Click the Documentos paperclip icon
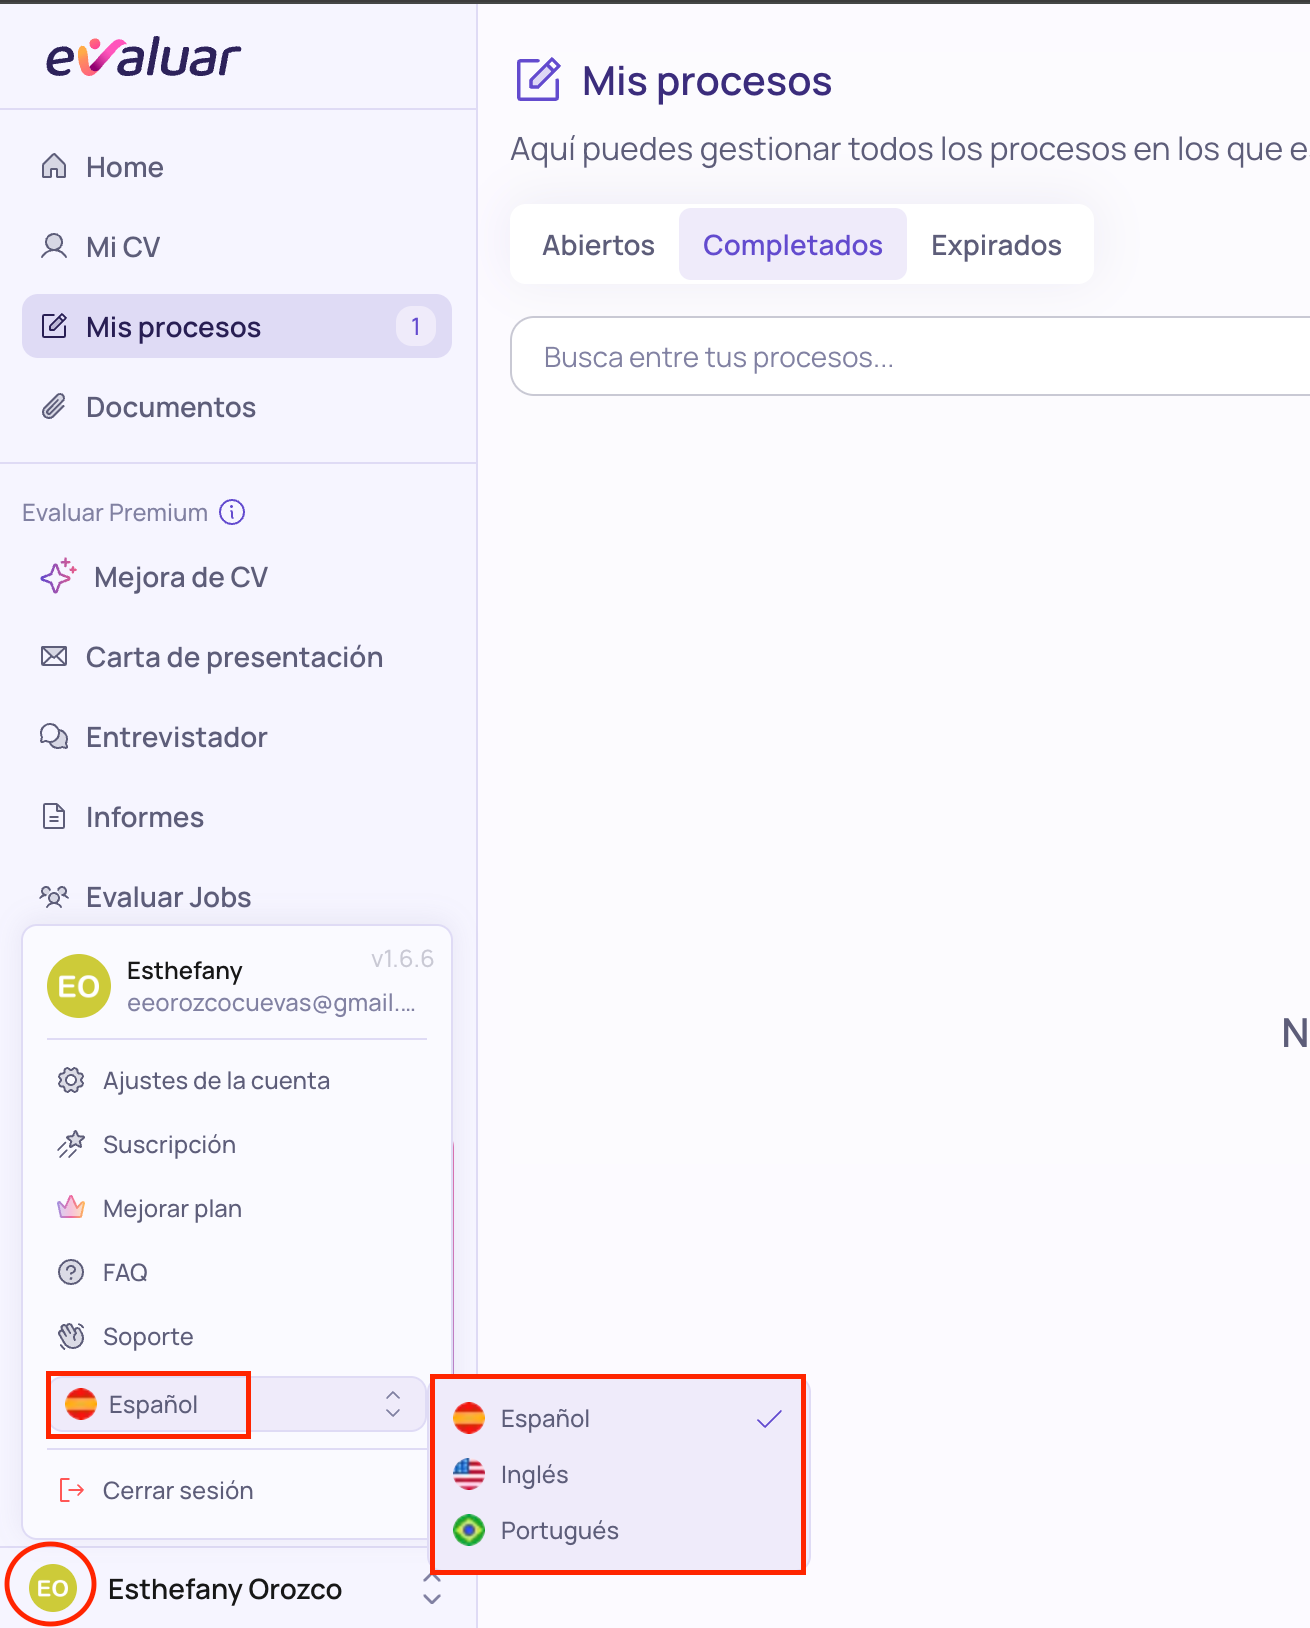This screenshot has height=1628, width=1310. click(54, 406)
